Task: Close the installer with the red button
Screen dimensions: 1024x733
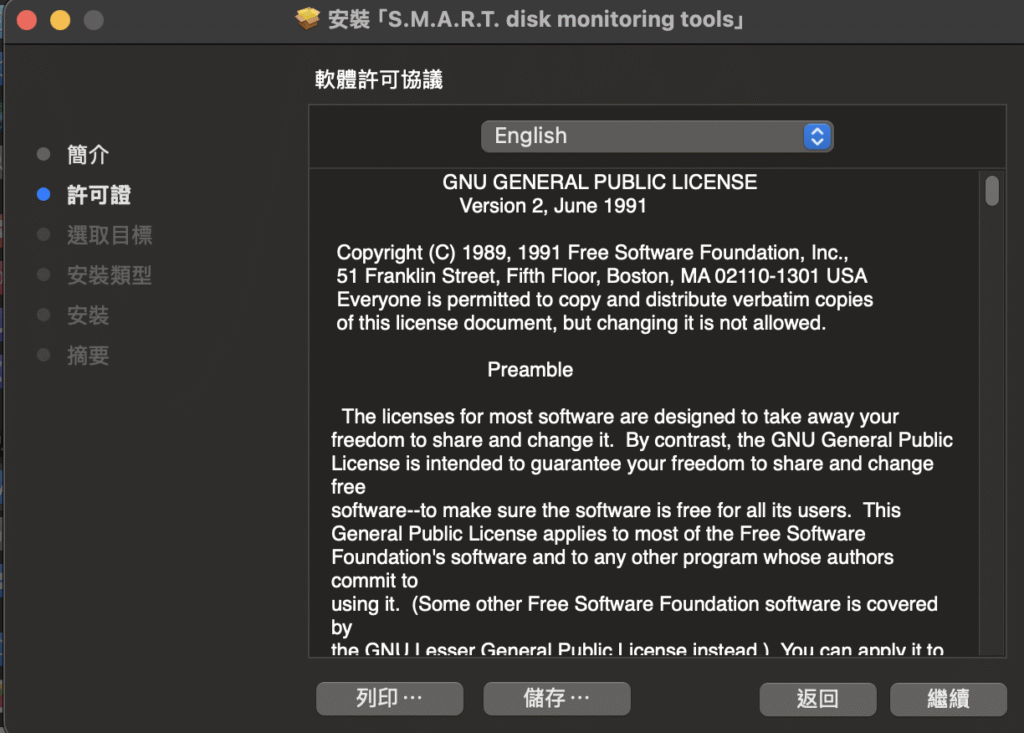Action: coord(27,20)
